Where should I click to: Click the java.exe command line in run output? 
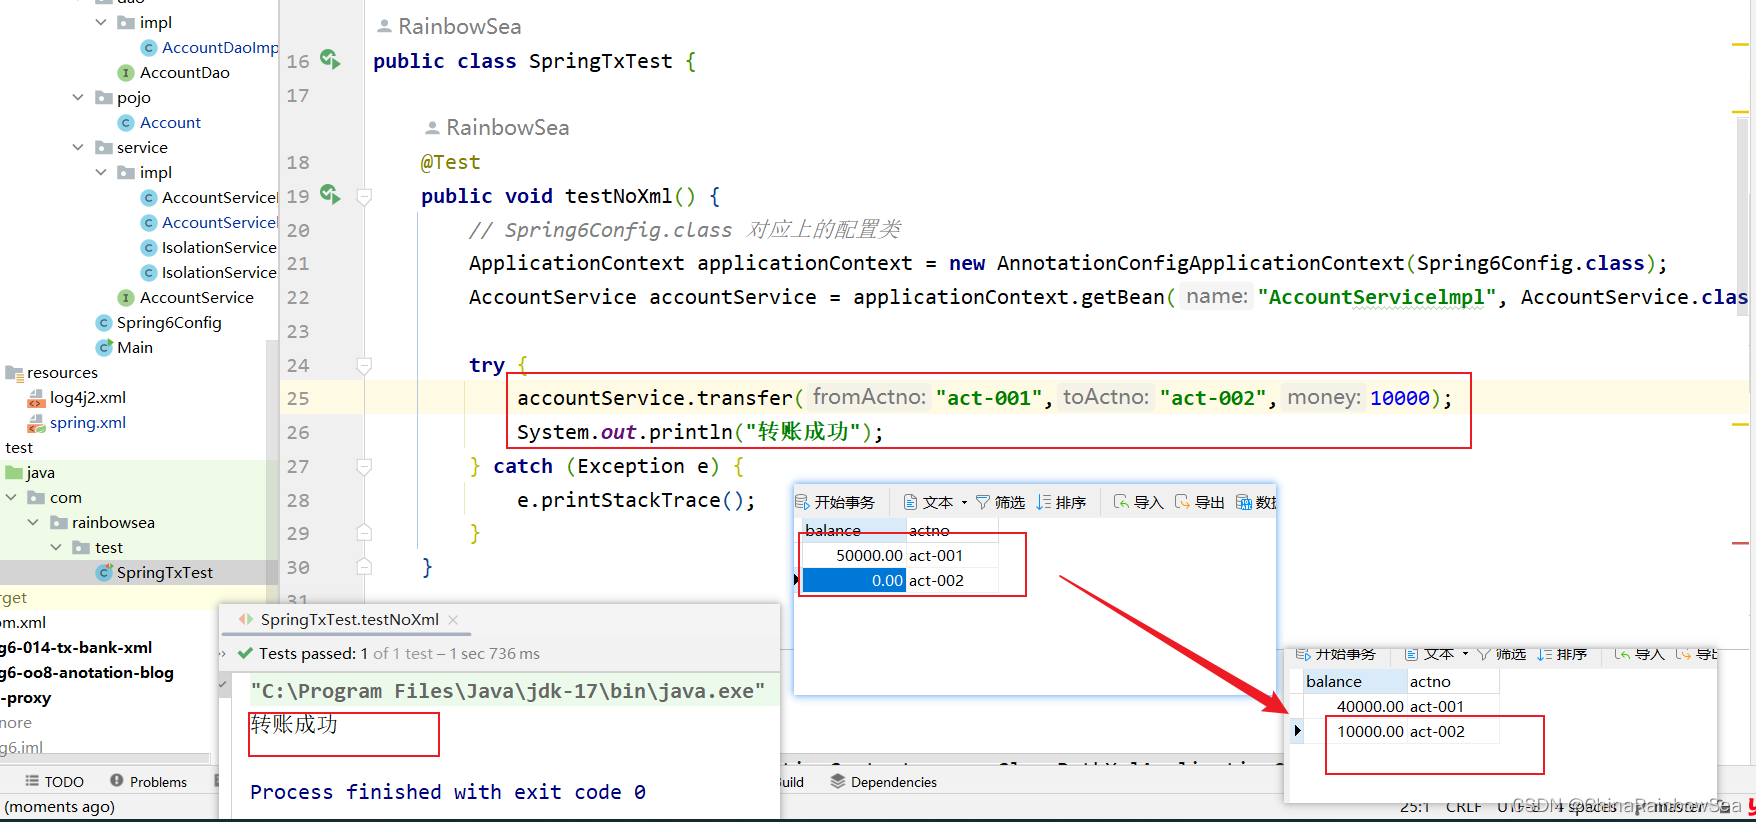point(508,691)
